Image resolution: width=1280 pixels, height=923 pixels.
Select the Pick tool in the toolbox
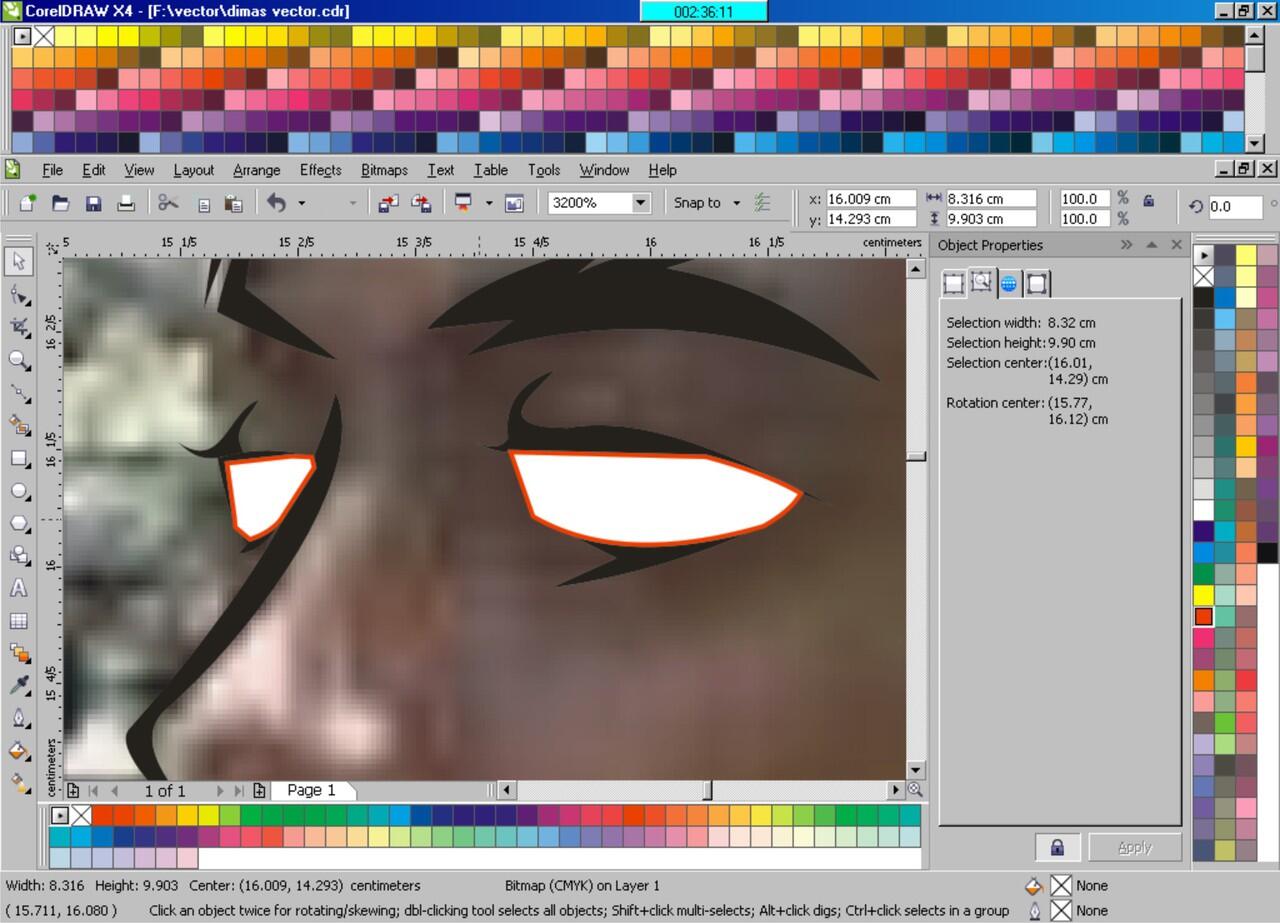tap(19, 262)
